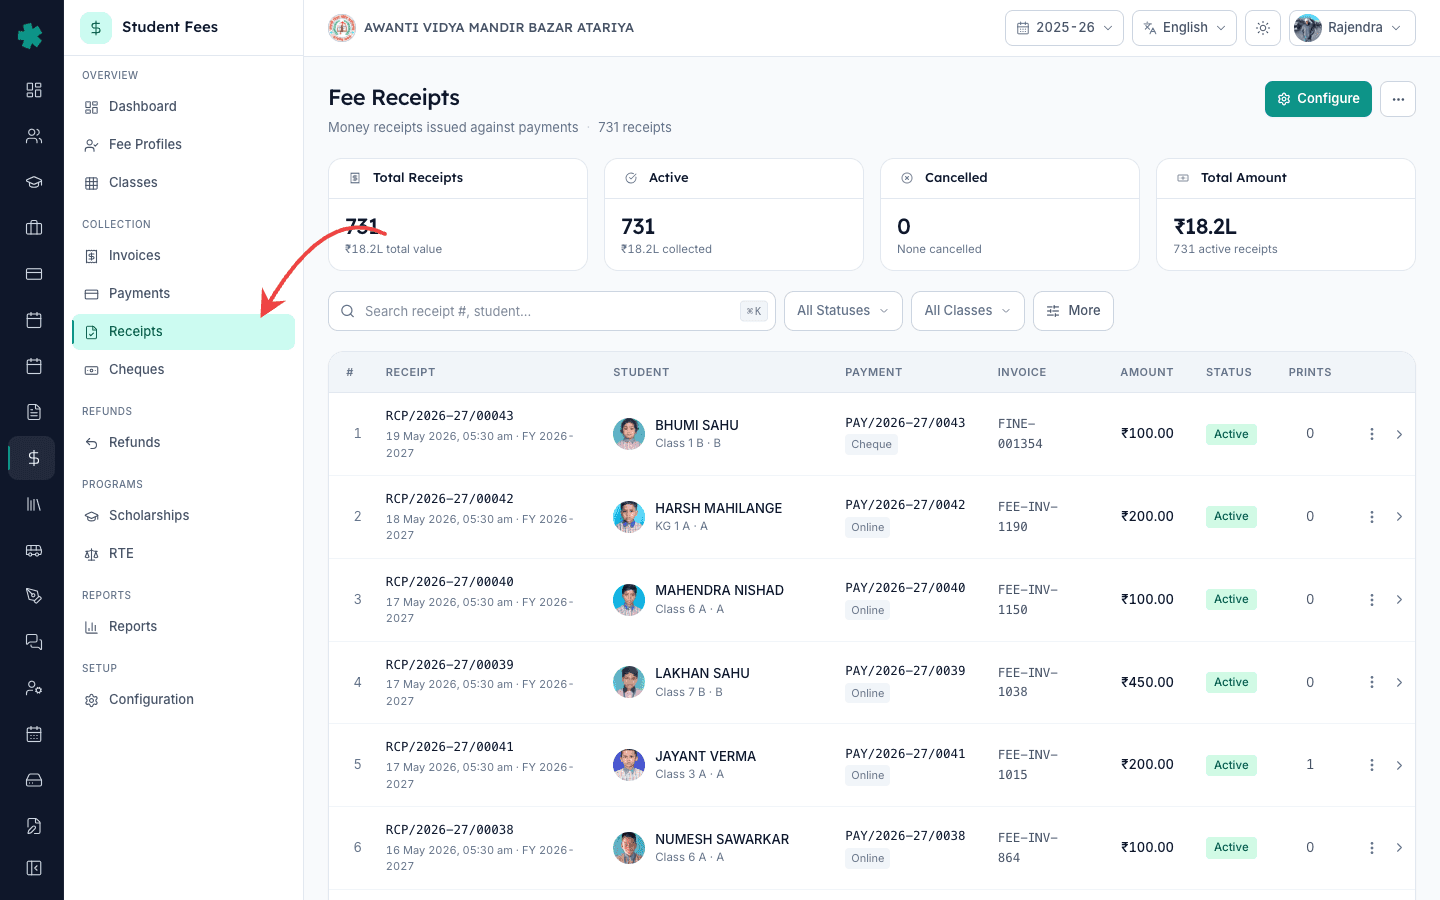Click the Total Receipts summary card
Image resolution: width=1440 pixels, height=900 pixels.
click(458, 214)
